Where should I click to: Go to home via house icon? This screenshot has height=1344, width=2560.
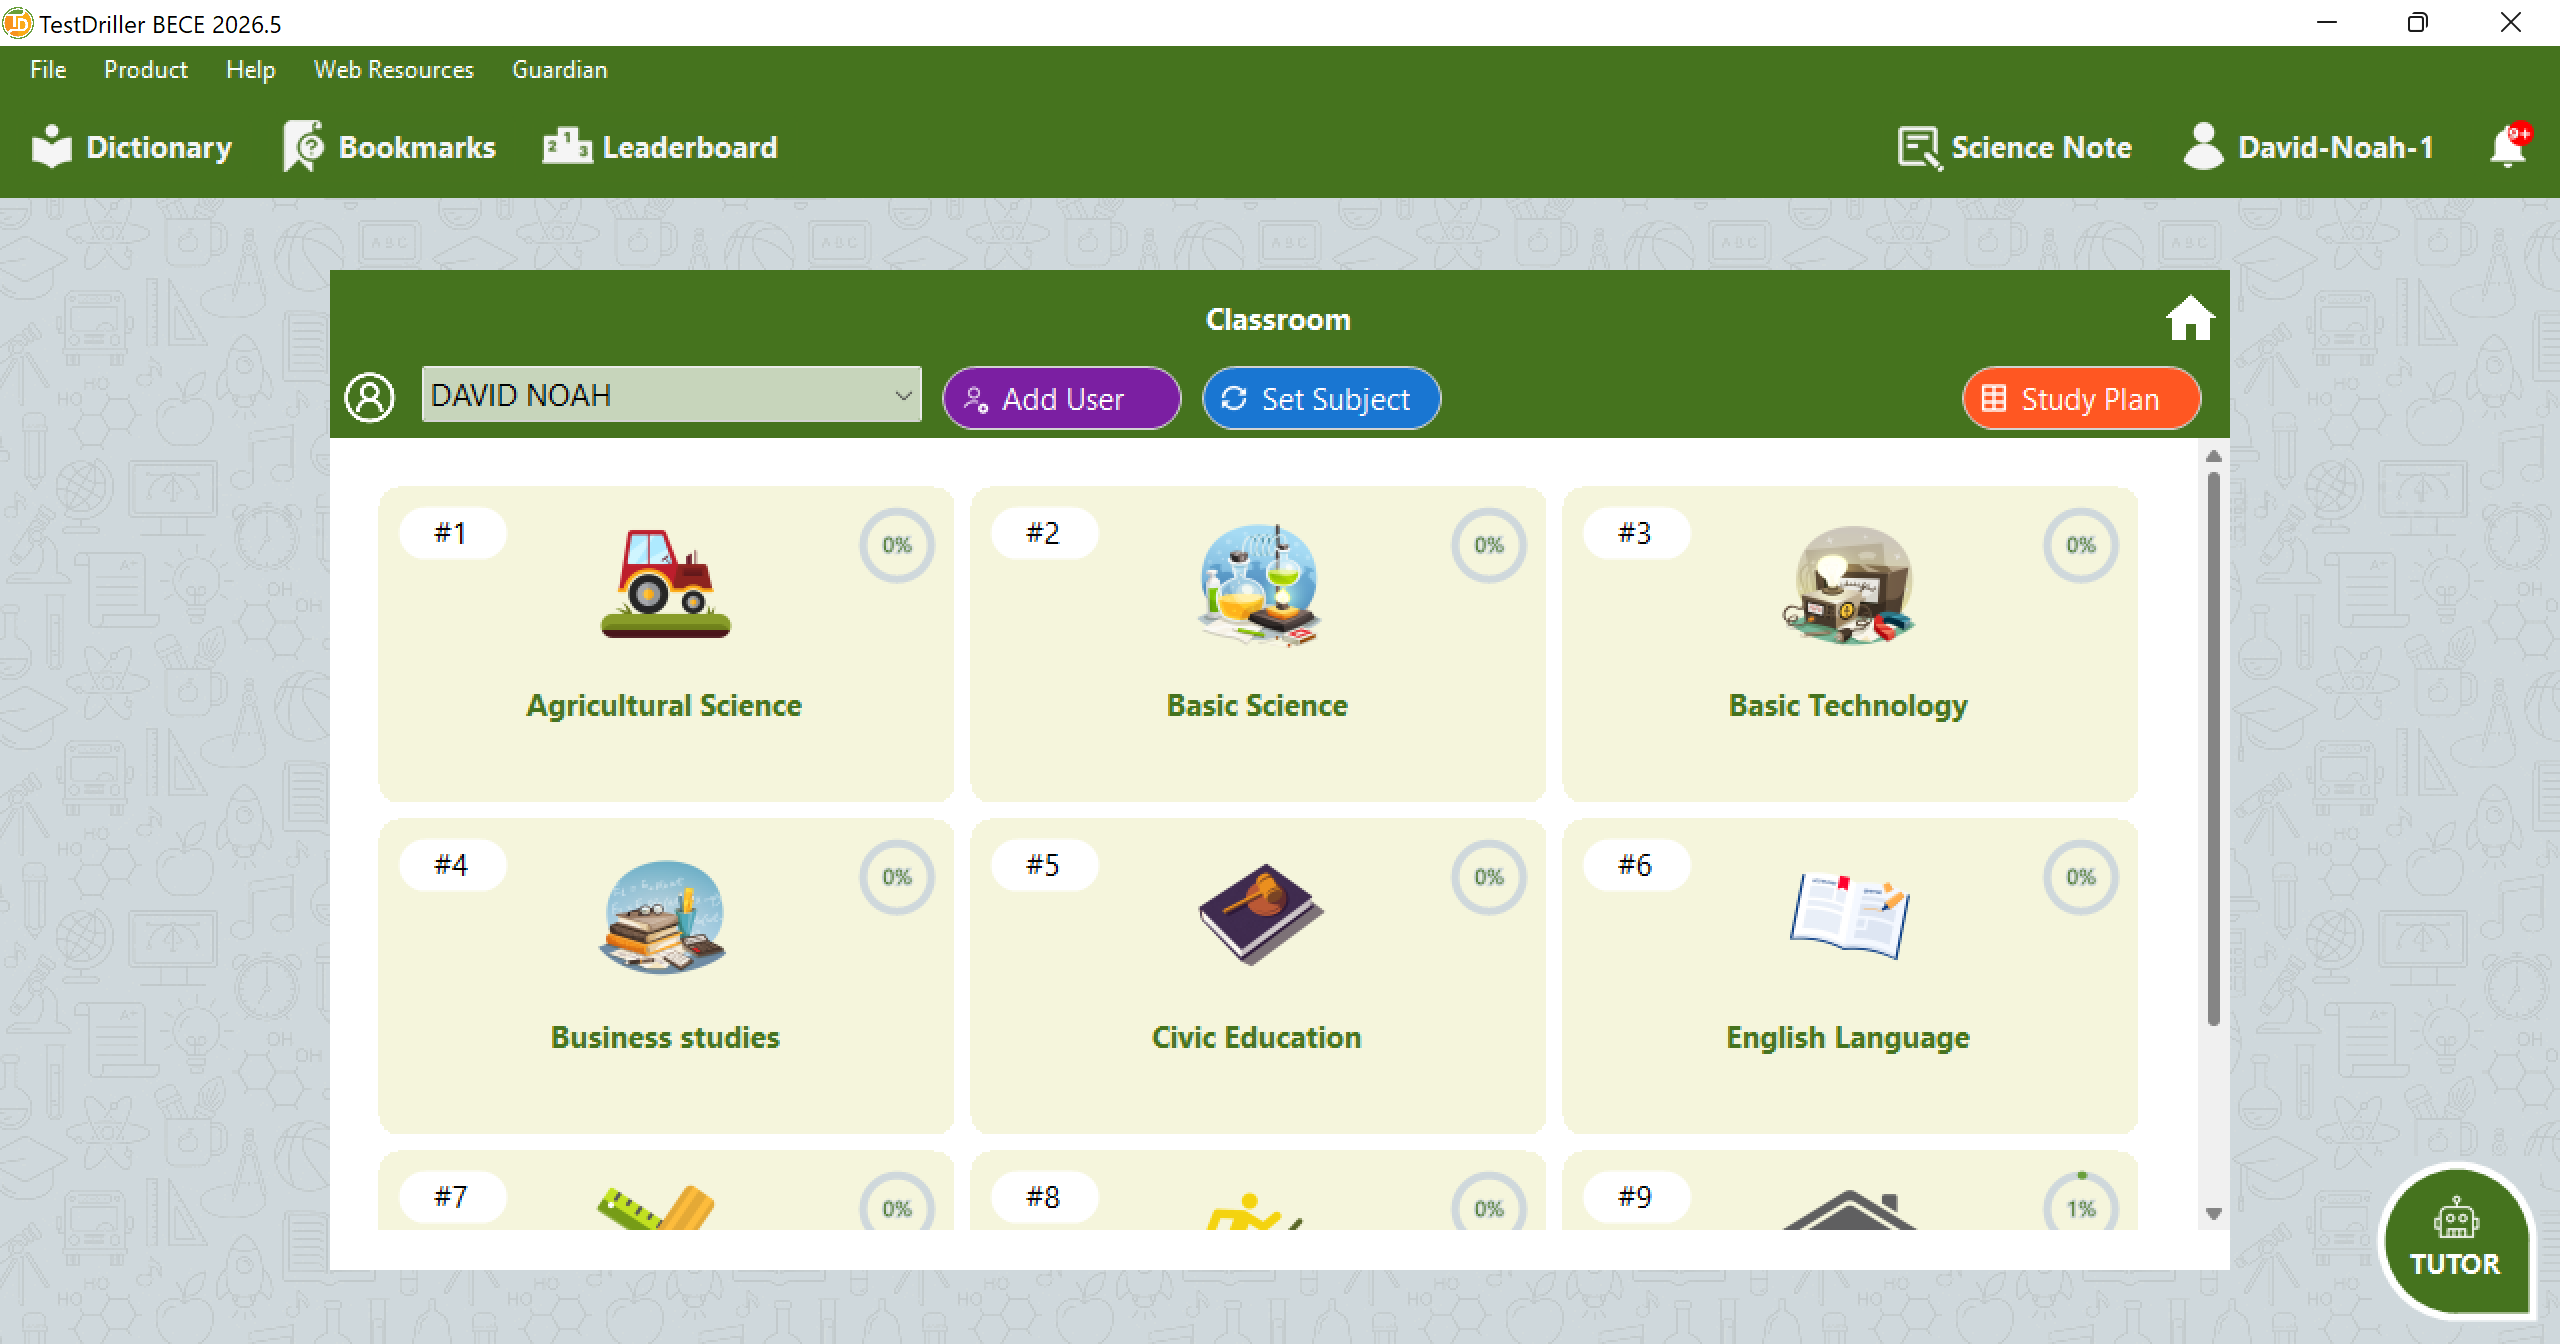pyautogui.click(x=2190, y=318)
